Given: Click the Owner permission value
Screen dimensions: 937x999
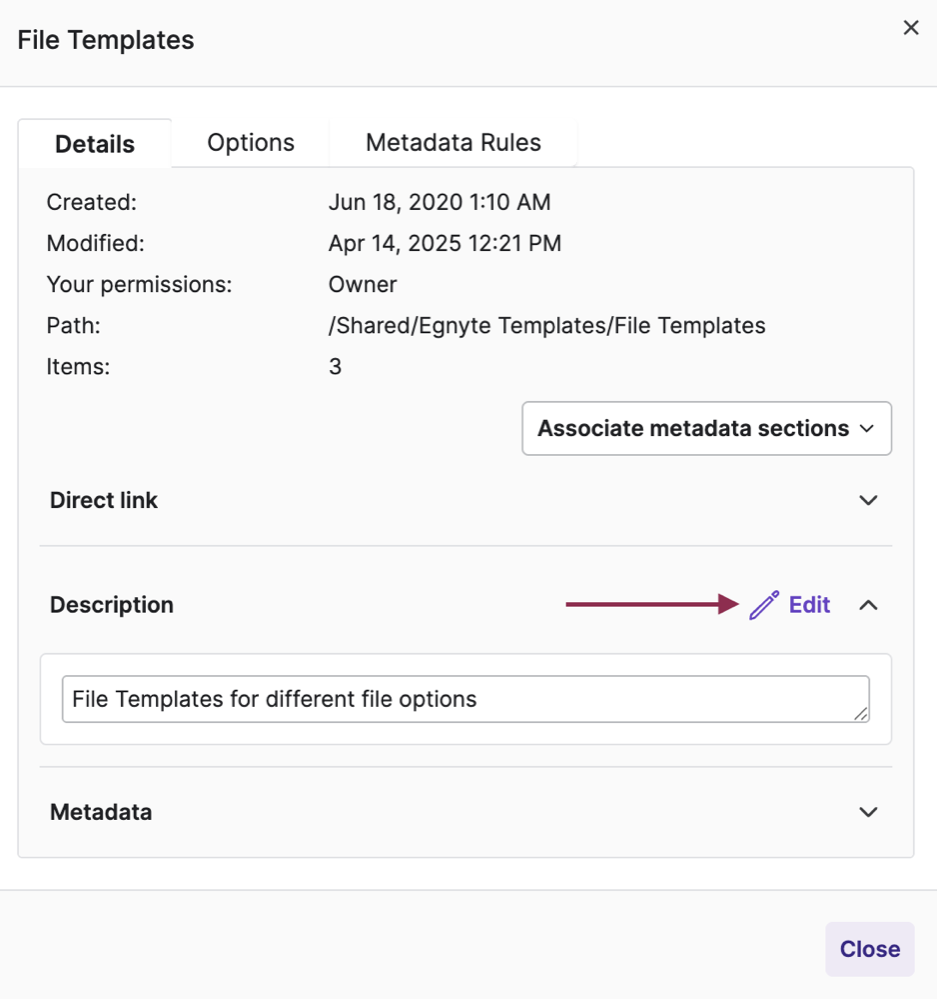Looking at the screenshot, I should 362,284.
